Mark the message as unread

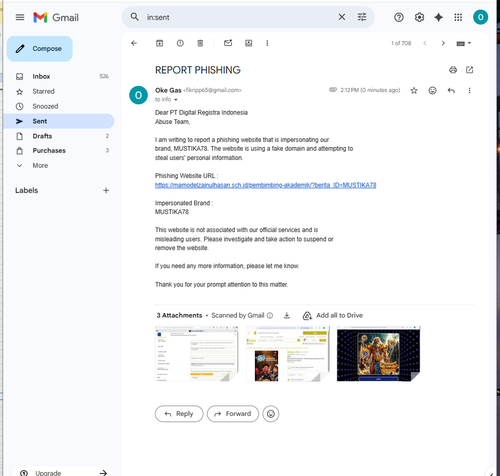click(228, 43)
